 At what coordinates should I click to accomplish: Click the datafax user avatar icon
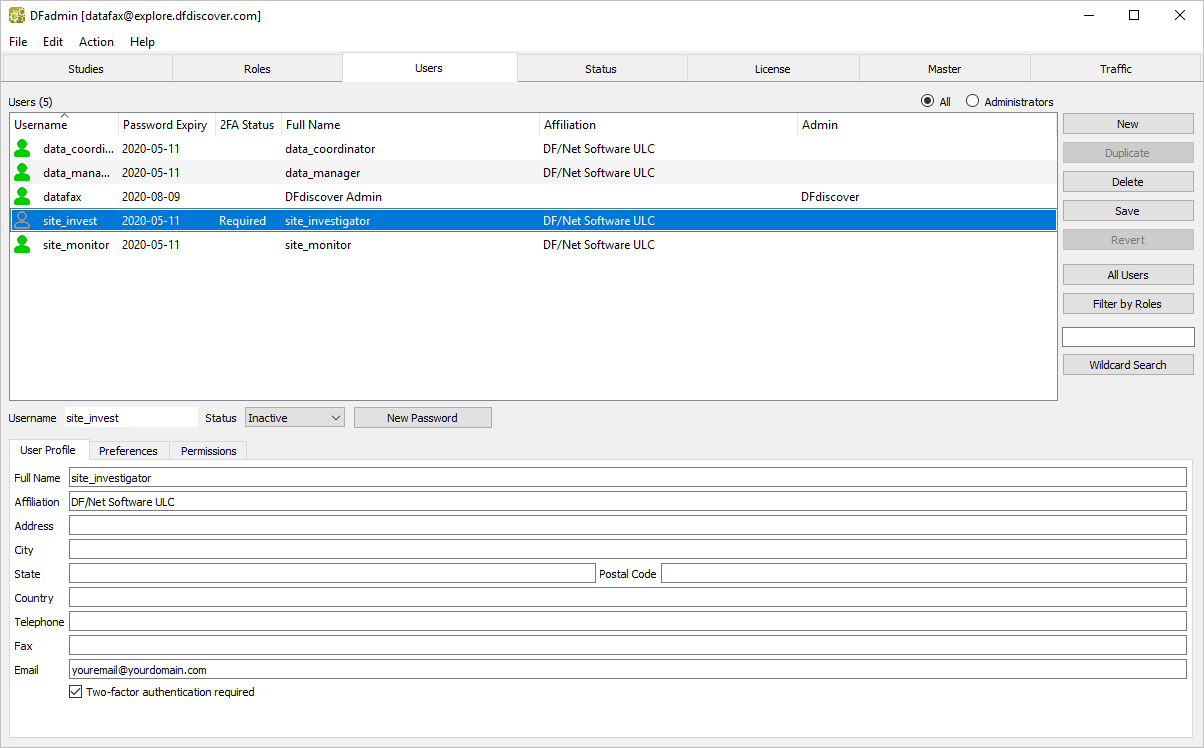point(22,197)
